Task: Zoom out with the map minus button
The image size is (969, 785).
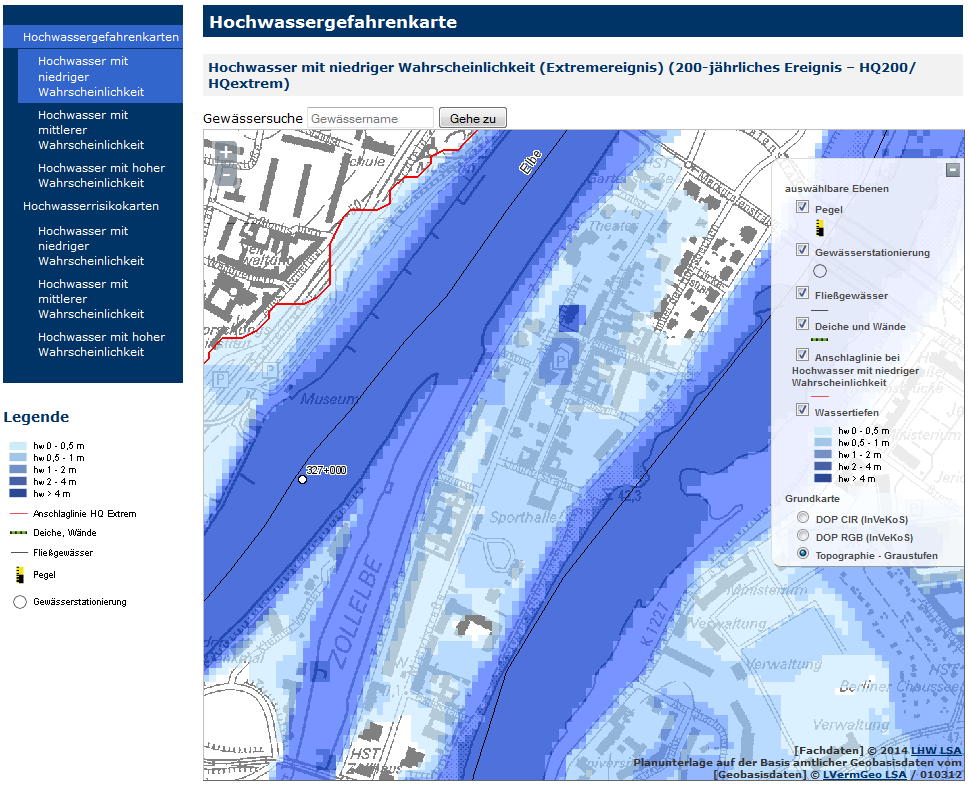Action: (x=226, y=176)
